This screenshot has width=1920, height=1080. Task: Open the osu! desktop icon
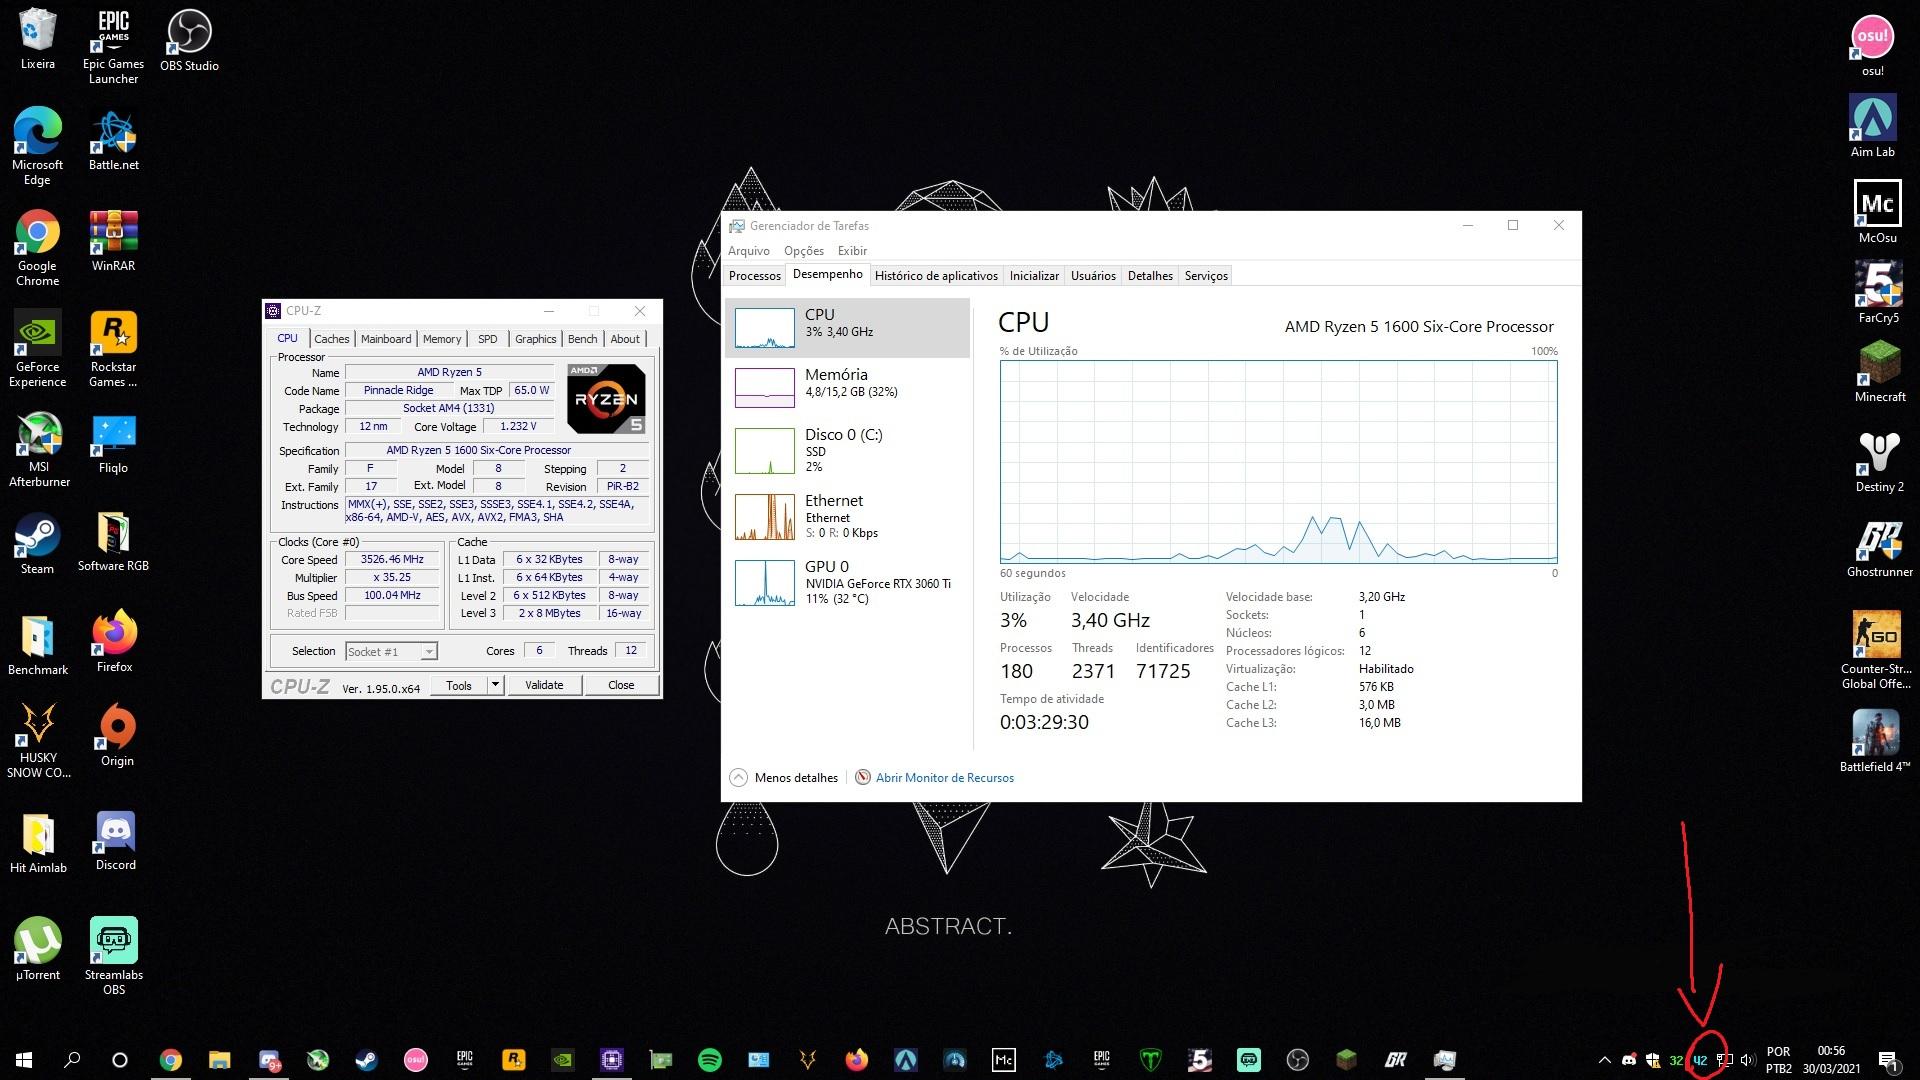pos(1872,46)
